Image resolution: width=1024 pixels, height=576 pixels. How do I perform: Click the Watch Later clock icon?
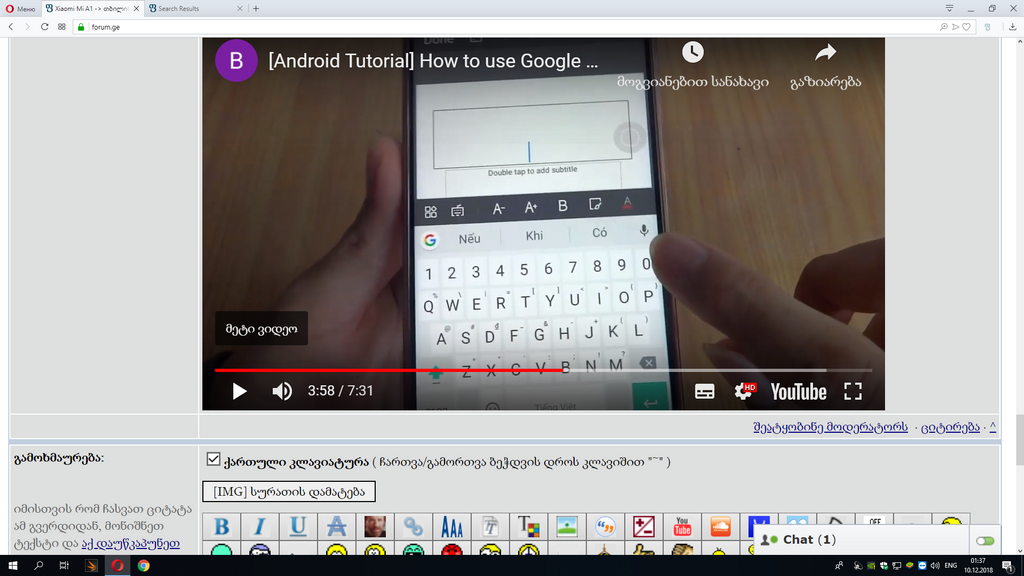(693, 52)
